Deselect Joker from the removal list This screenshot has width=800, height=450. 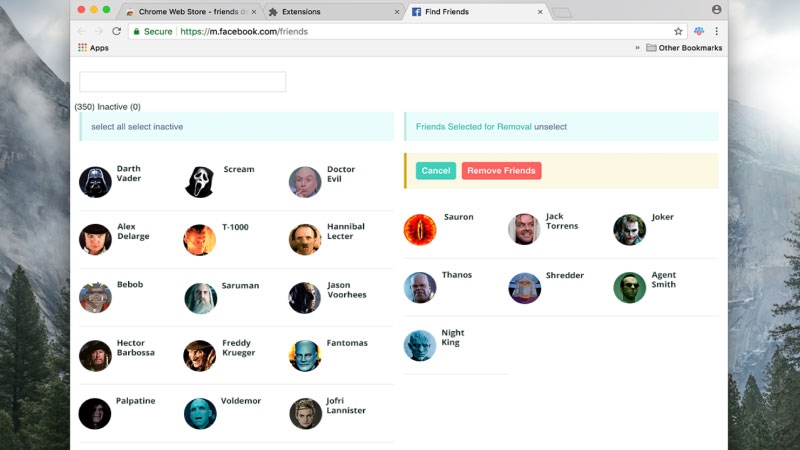(629, 229)
